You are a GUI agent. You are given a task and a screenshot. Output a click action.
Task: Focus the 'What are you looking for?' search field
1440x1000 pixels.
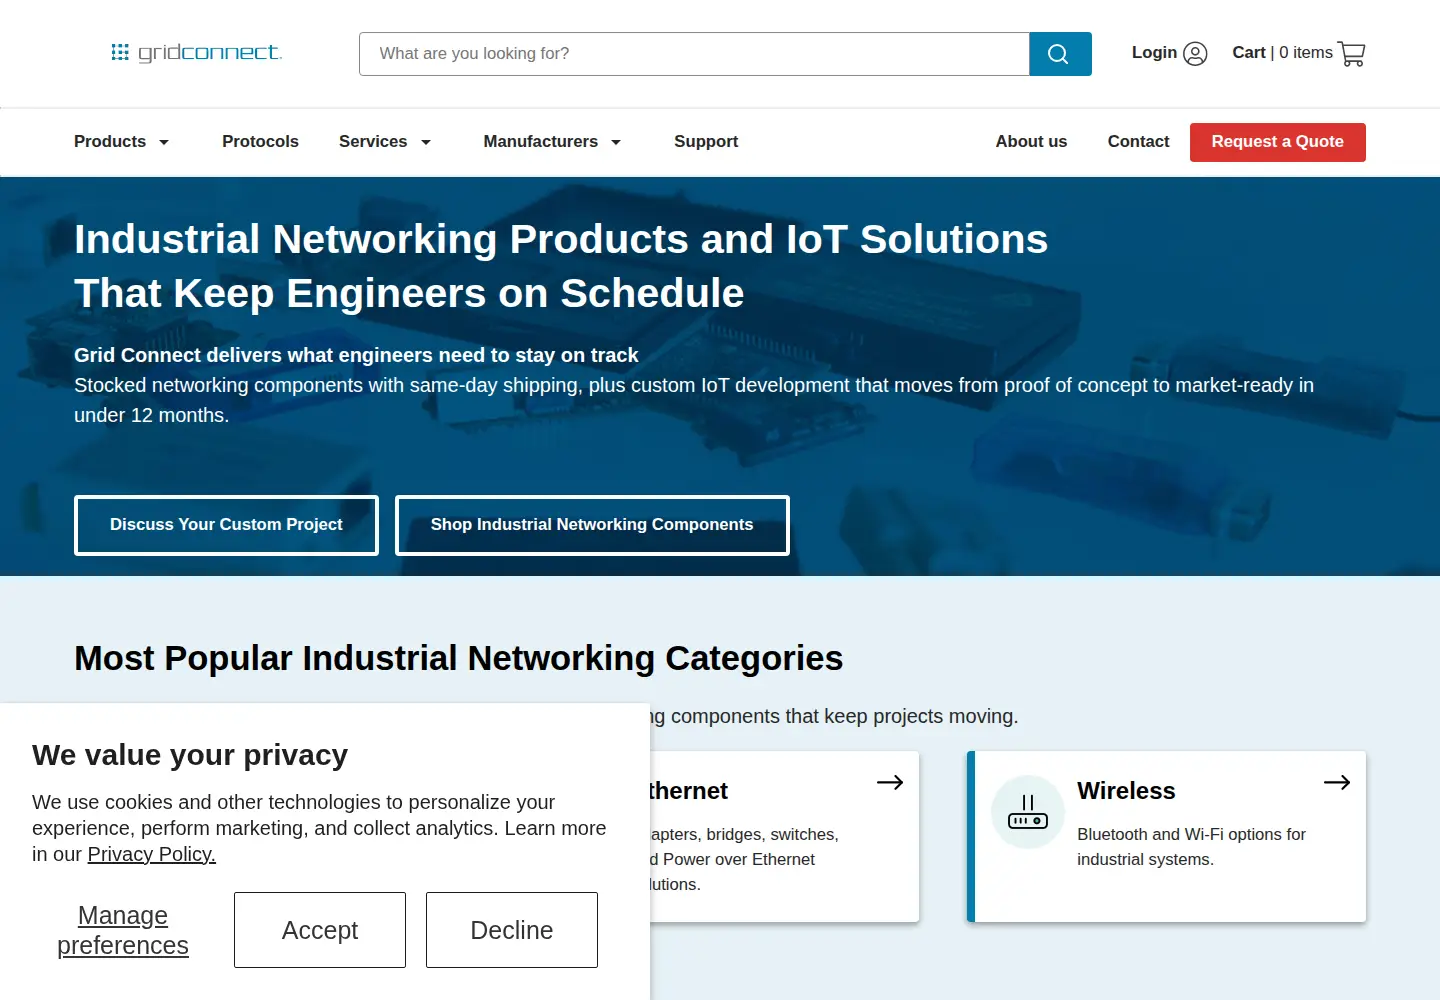pyautogui.click(x=694, y=54)
